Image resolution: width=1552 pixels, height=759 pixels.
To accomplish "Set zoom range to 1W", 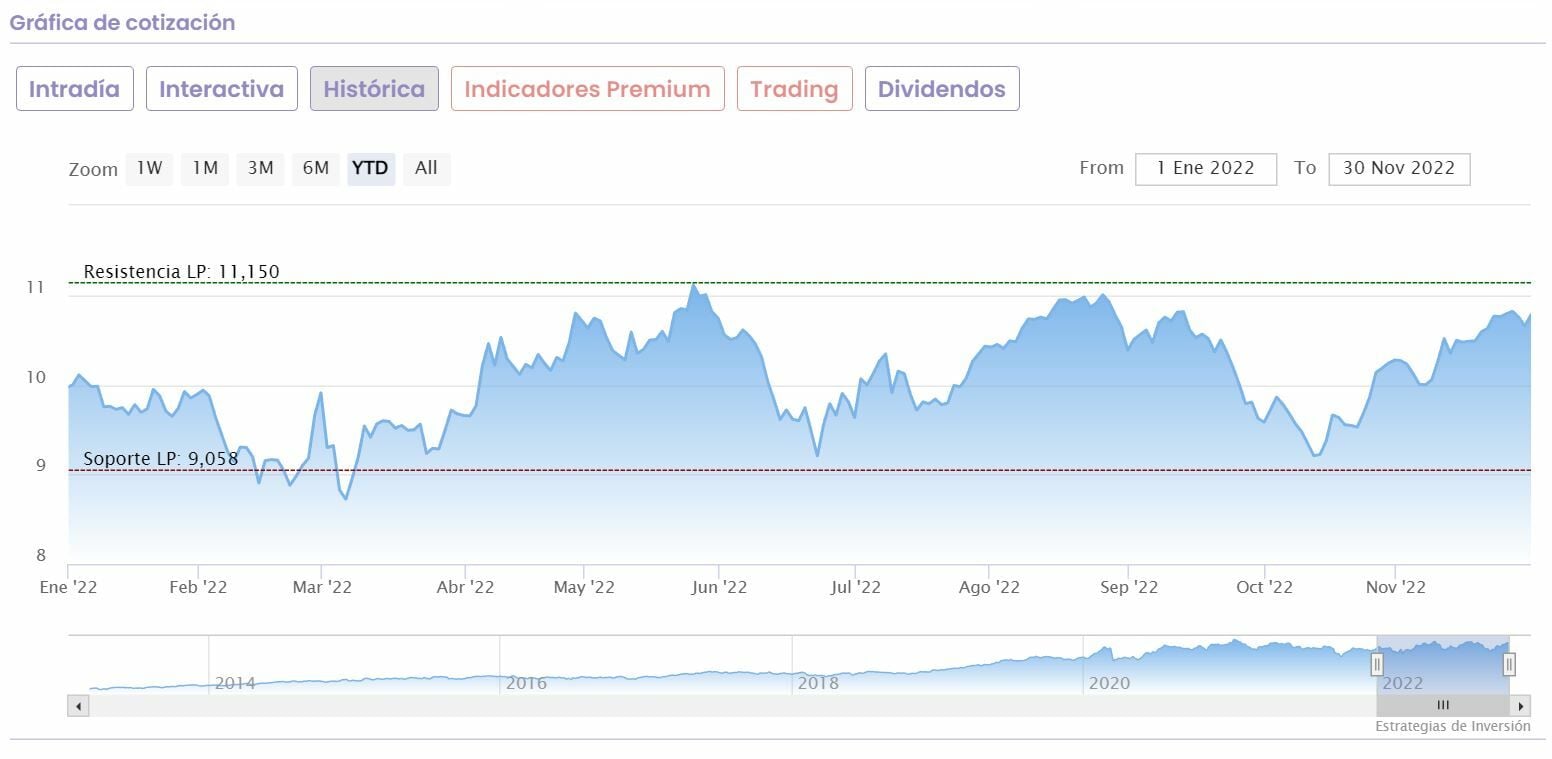I will click(149, 168).
